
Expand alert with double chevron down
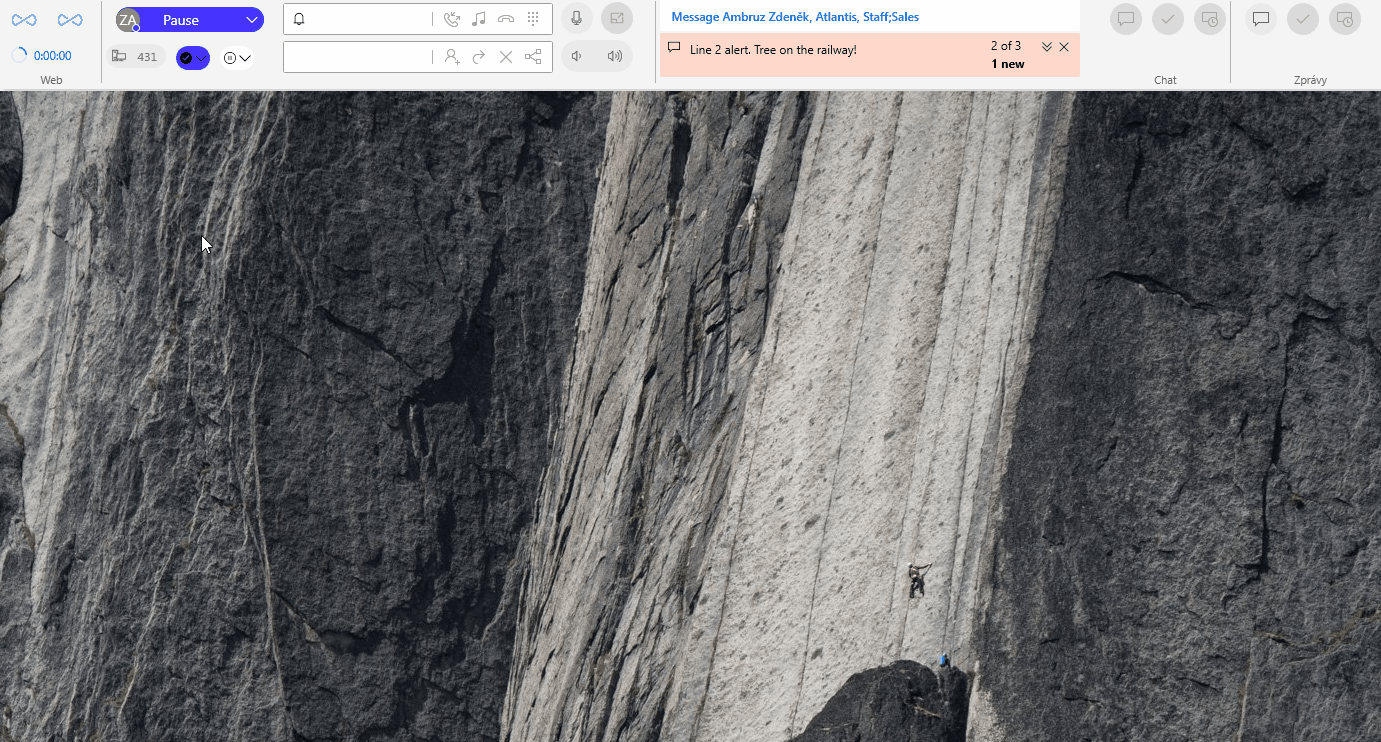tap(1047, 47)
